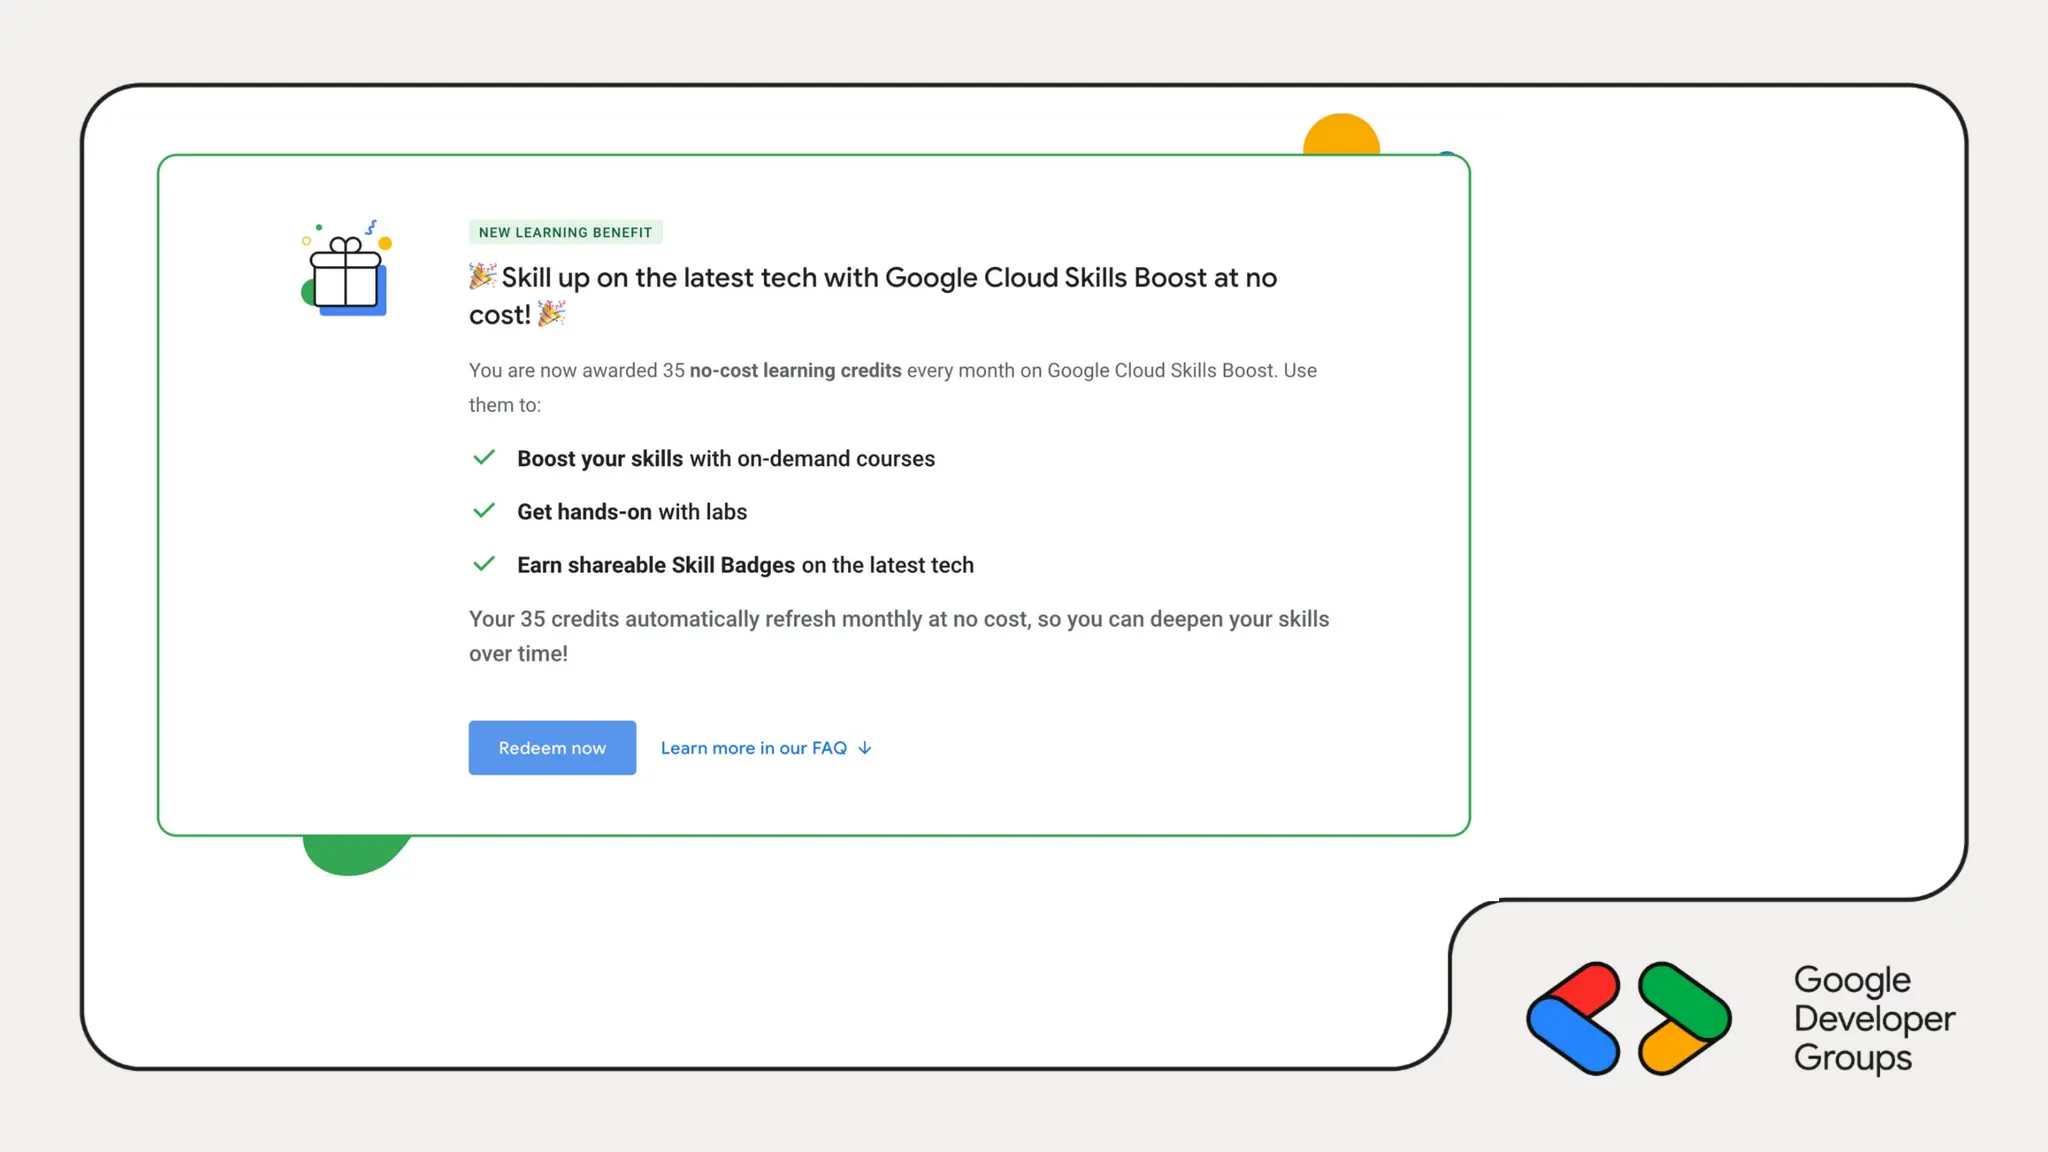Click the gift box icon
2048x1152 pixels.
point(345,271)
